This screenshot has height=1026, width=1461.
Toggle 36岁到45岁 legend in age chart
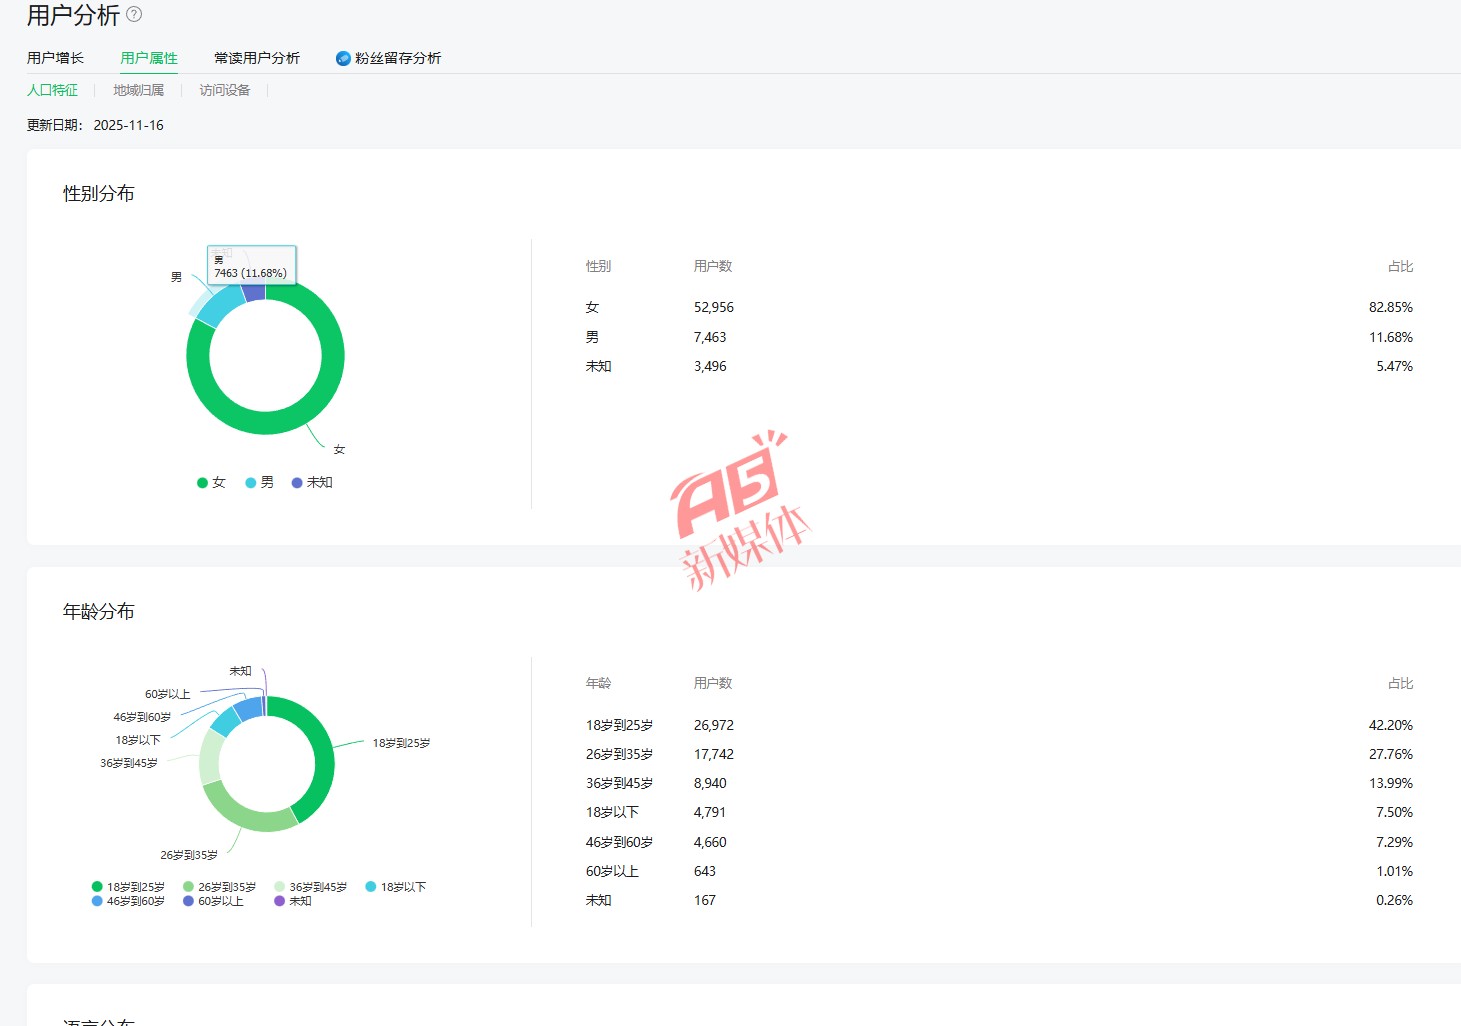tap(310, 887)
